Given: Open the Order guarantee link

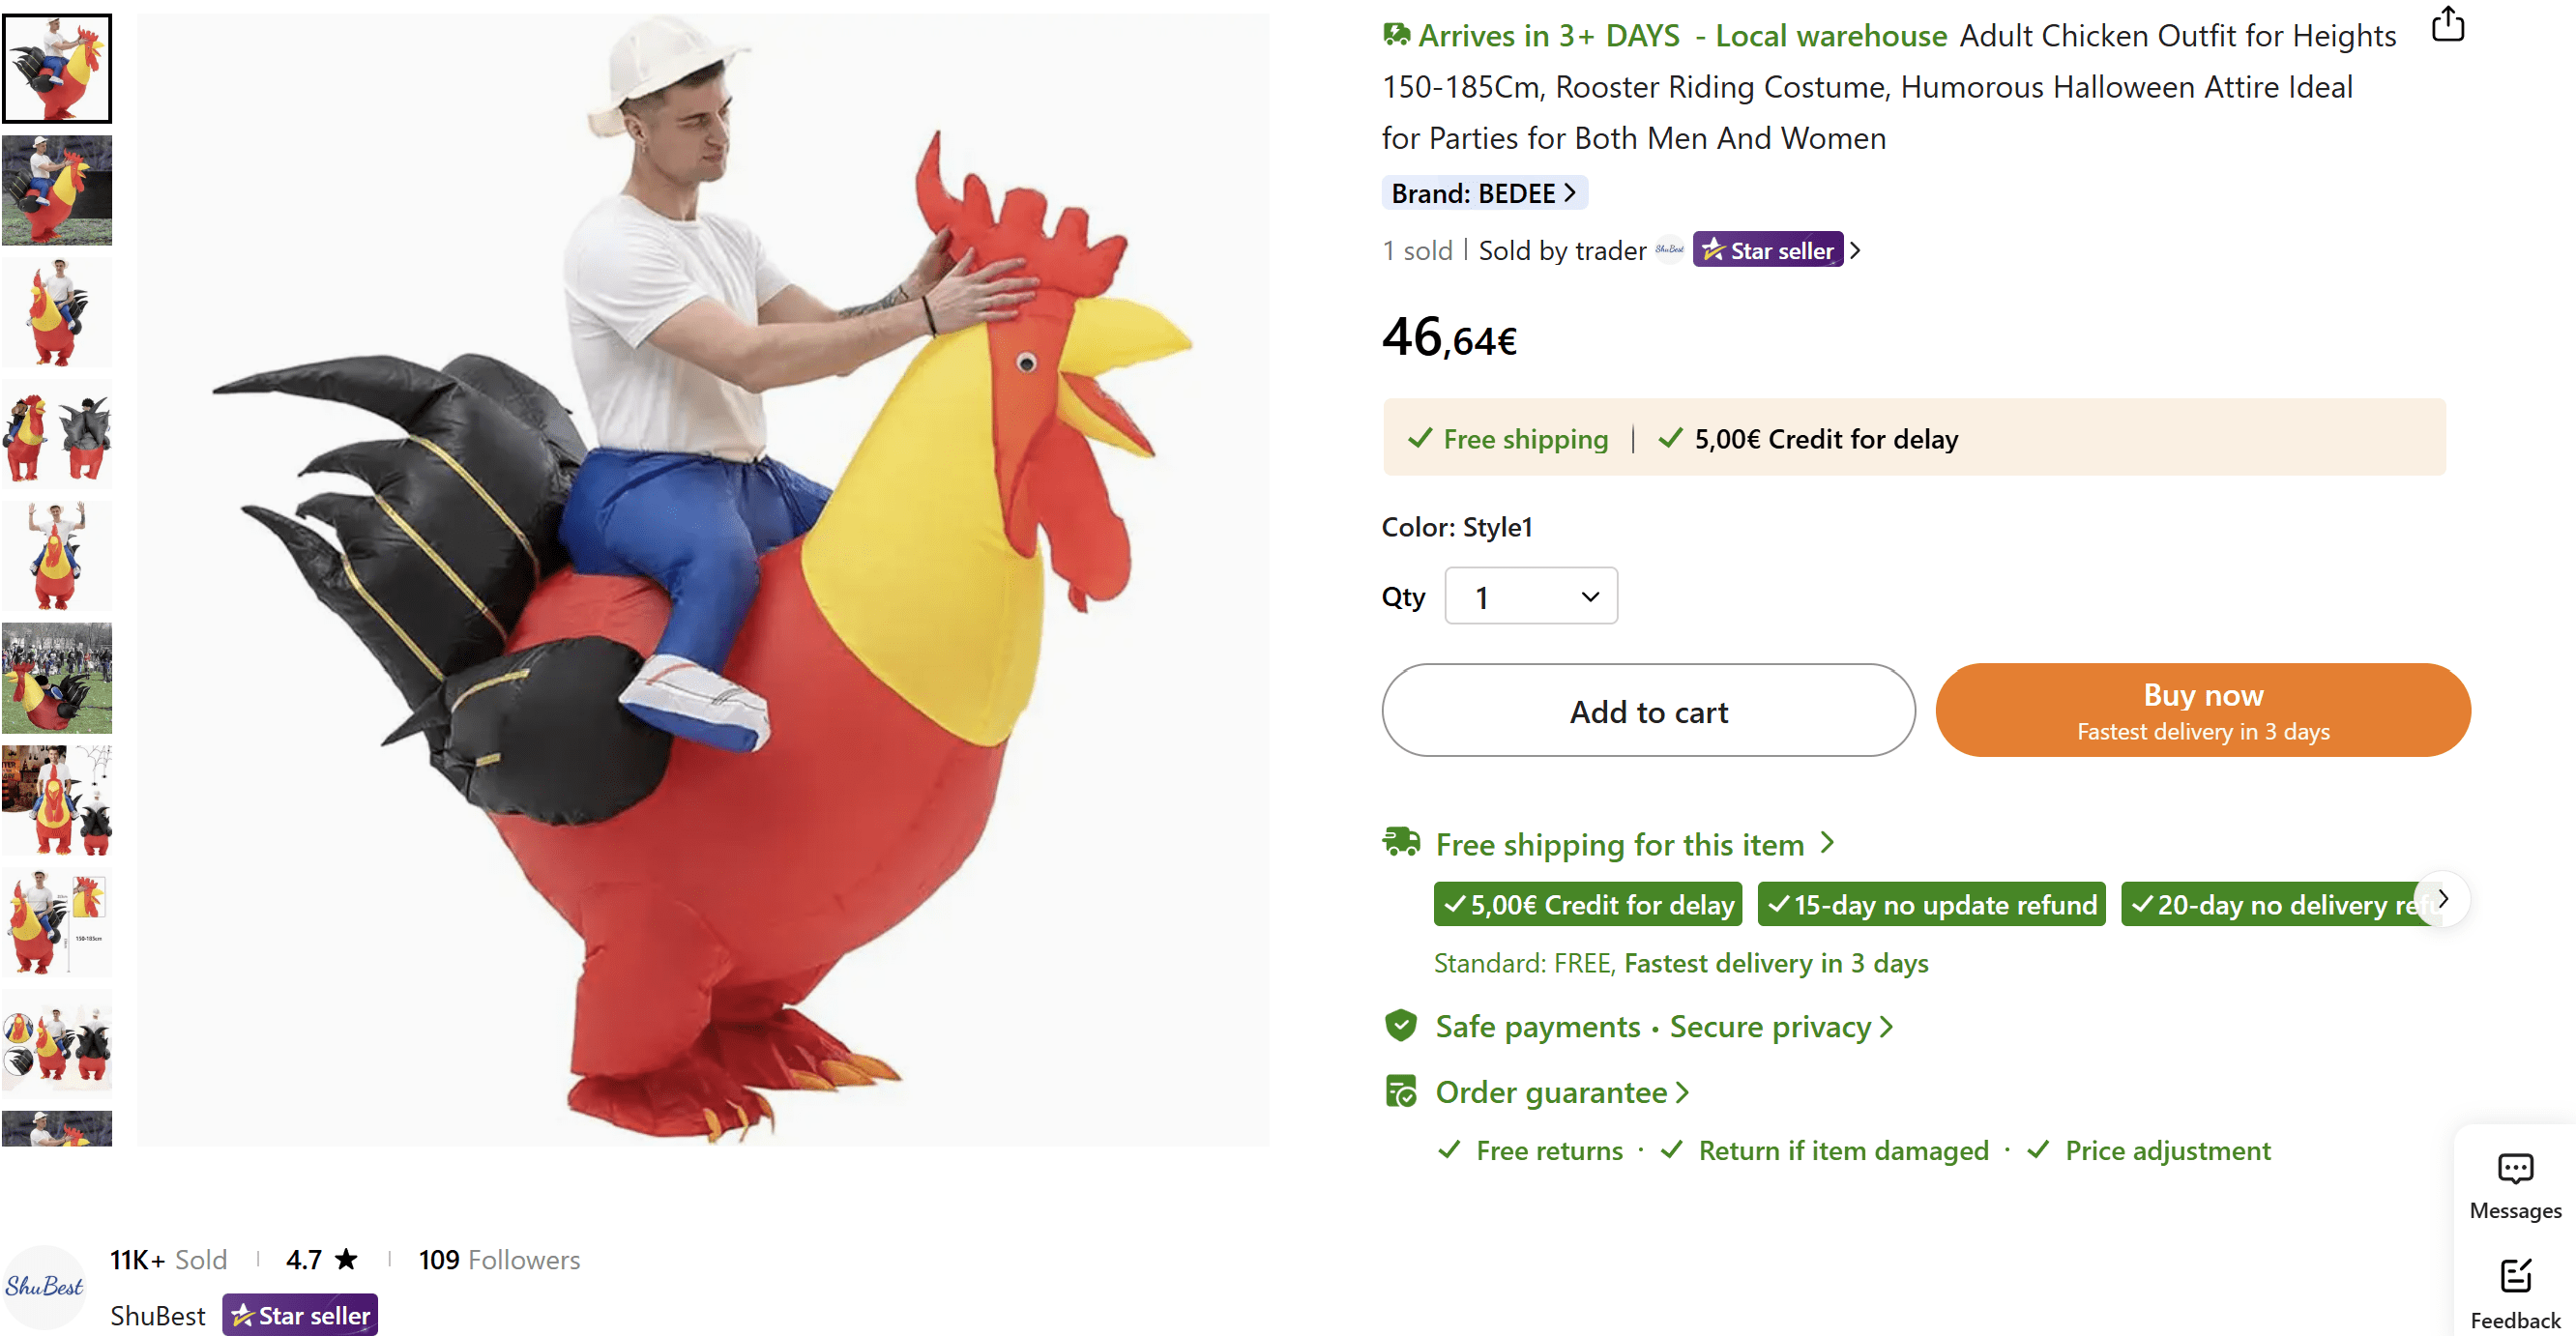Looking at the screenshot, I should point(1562,1093).
